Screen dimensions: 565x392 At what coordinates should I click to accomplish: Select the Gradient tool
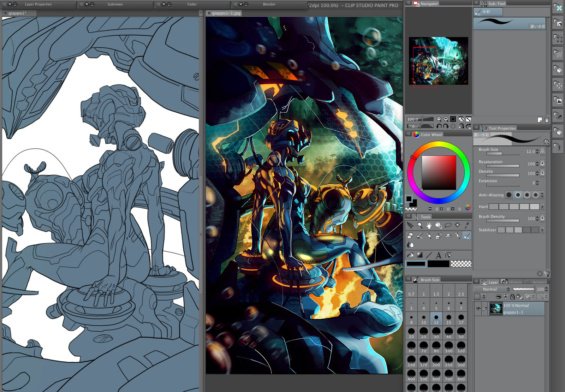[x=419, y=255]
